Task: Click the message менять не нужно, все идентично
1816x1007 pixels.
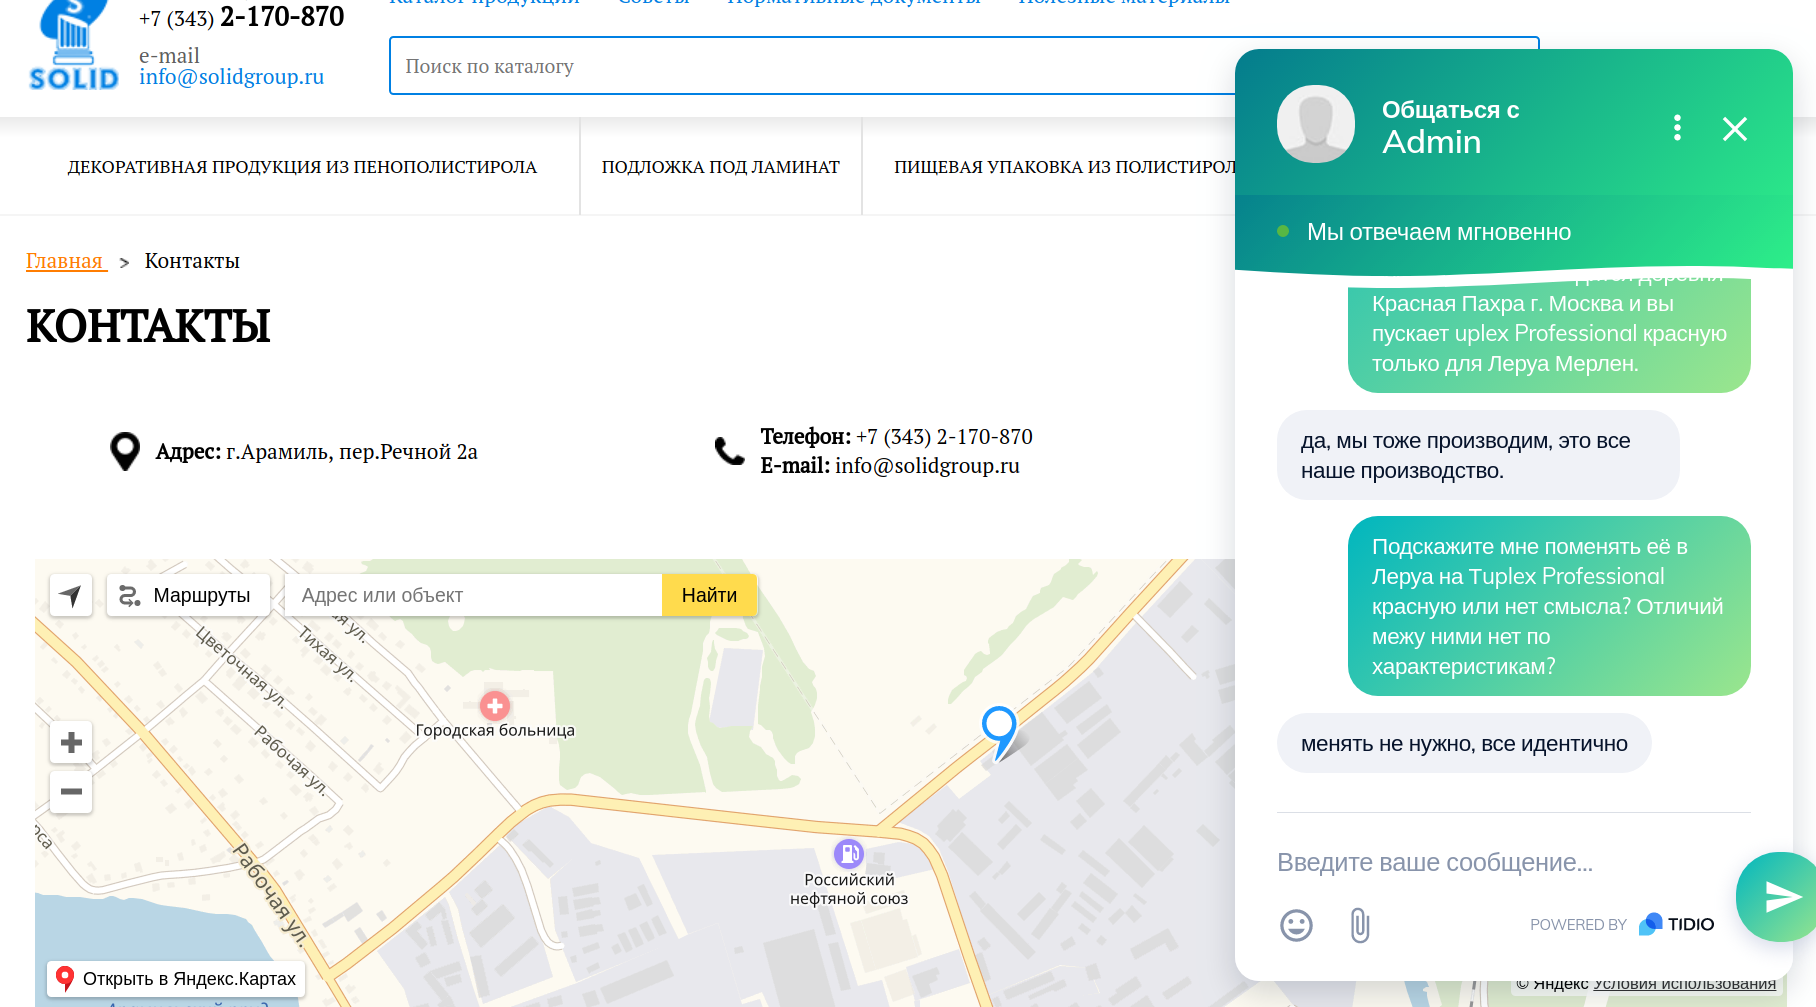Action: click(1464, 743)
